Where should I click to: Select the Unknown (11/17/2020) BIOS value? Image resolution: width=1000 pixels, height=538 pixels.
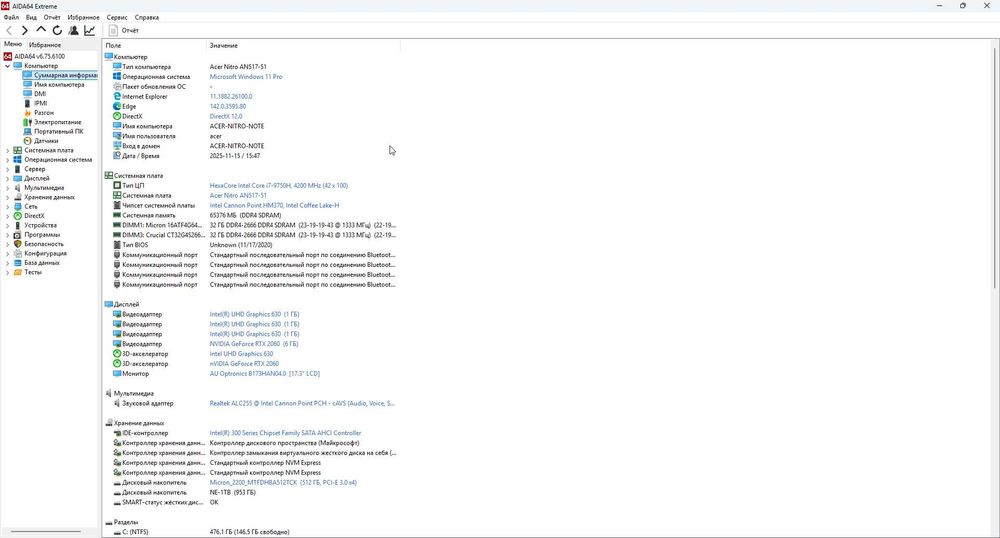click(241, 245)
